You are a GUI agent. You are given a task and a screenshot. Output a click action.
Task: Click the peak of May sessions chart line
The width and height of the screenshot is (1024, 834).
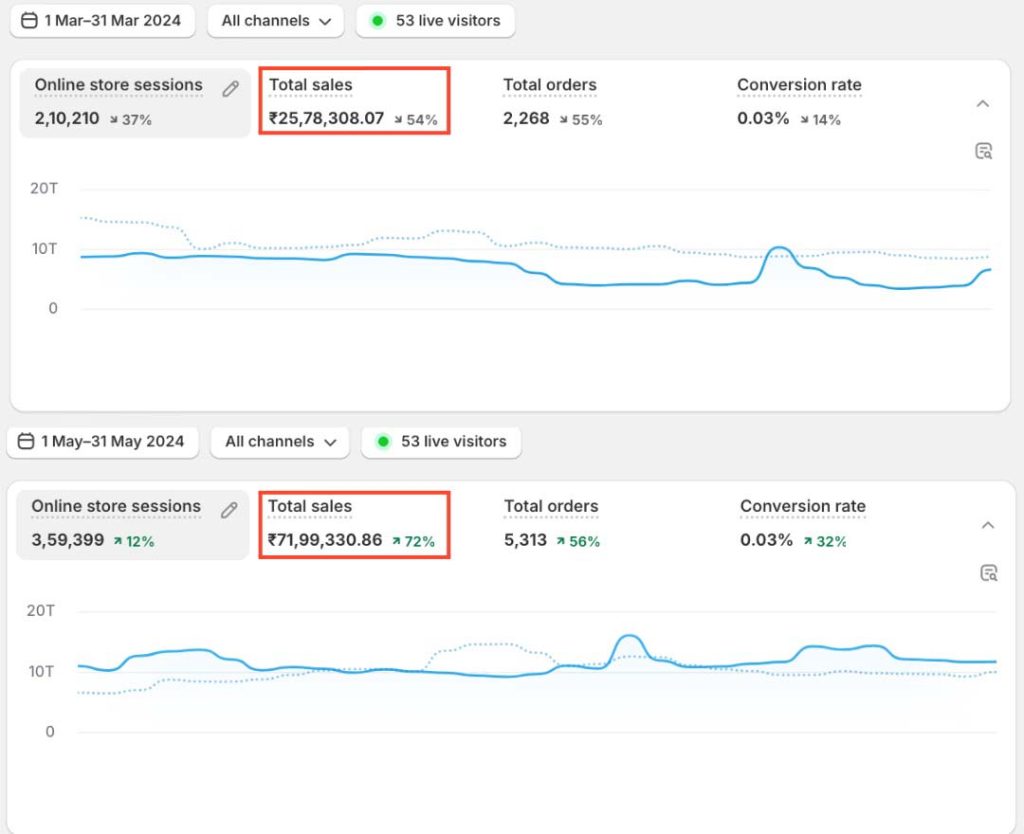pos(629,636)
